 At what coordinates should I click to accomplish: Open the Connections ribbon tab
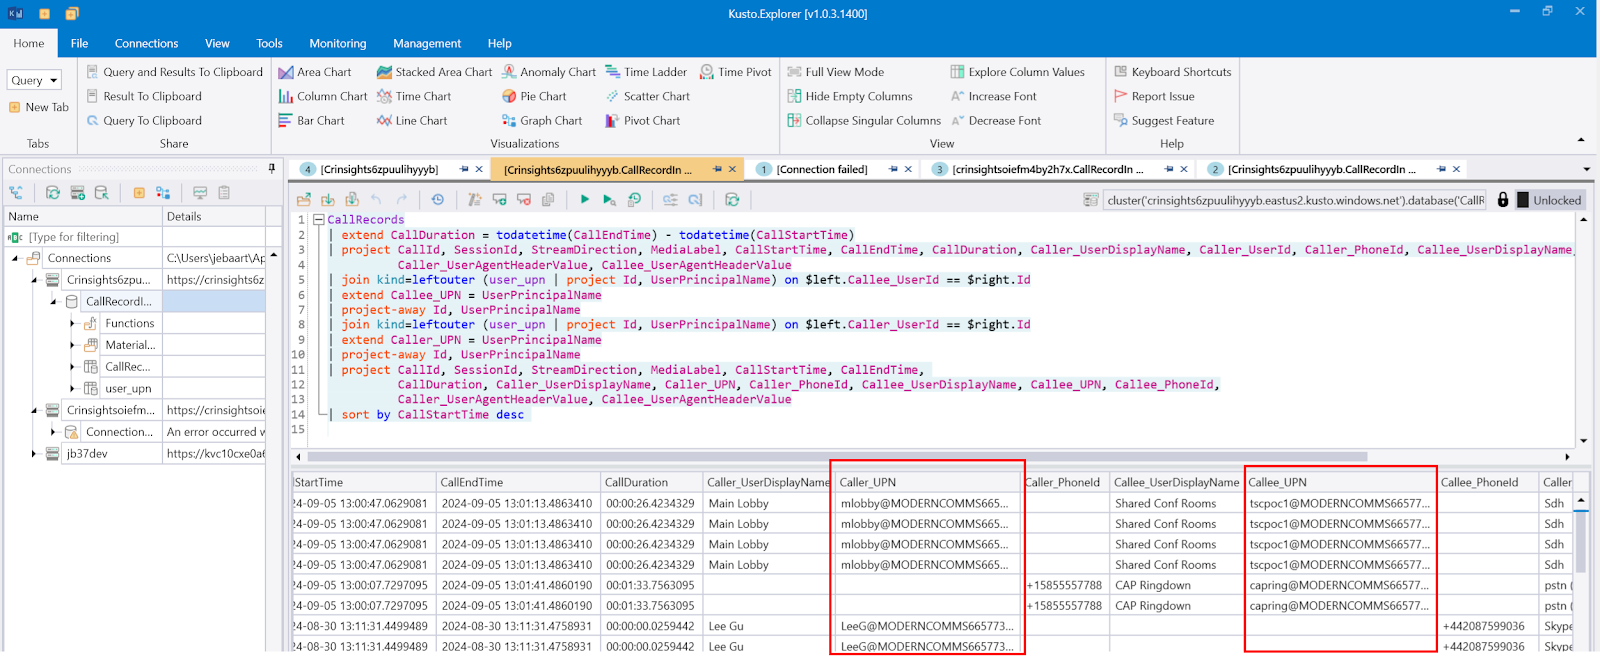146,43
